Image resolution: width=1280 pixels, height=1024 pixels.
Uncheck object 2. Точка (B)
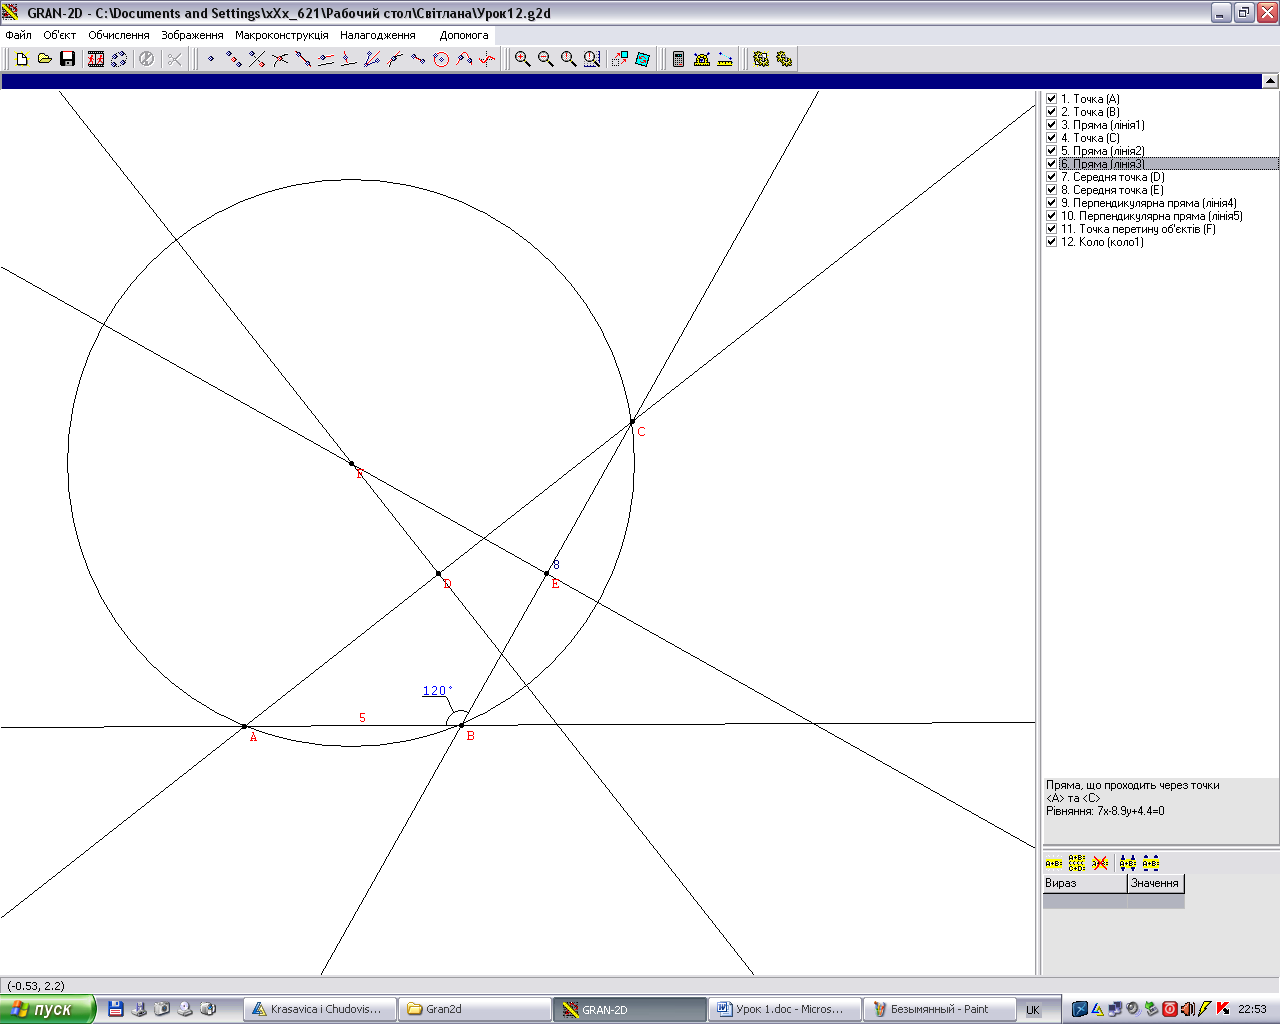(x=1052, y=112)
